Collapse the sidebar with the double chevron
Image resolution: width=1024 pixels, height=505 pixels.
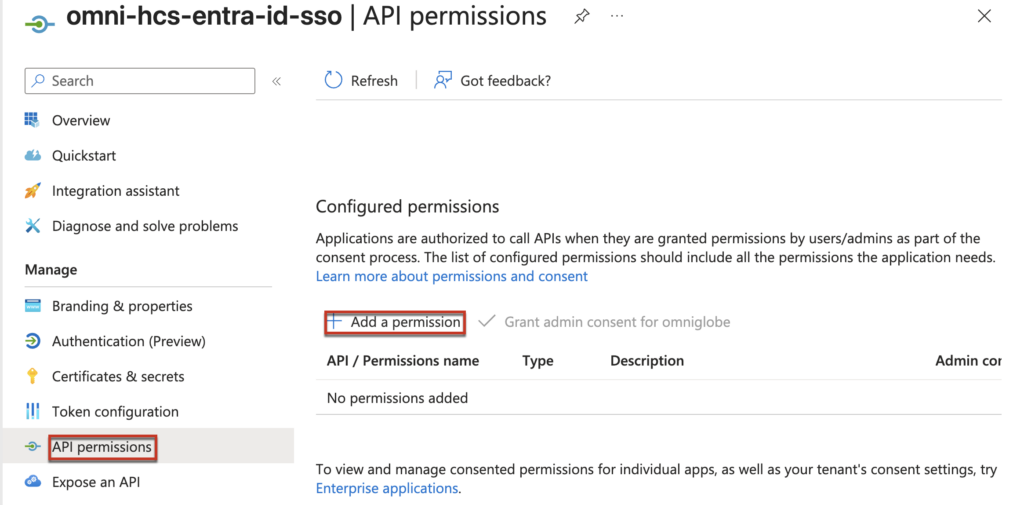tap(277, 81)
